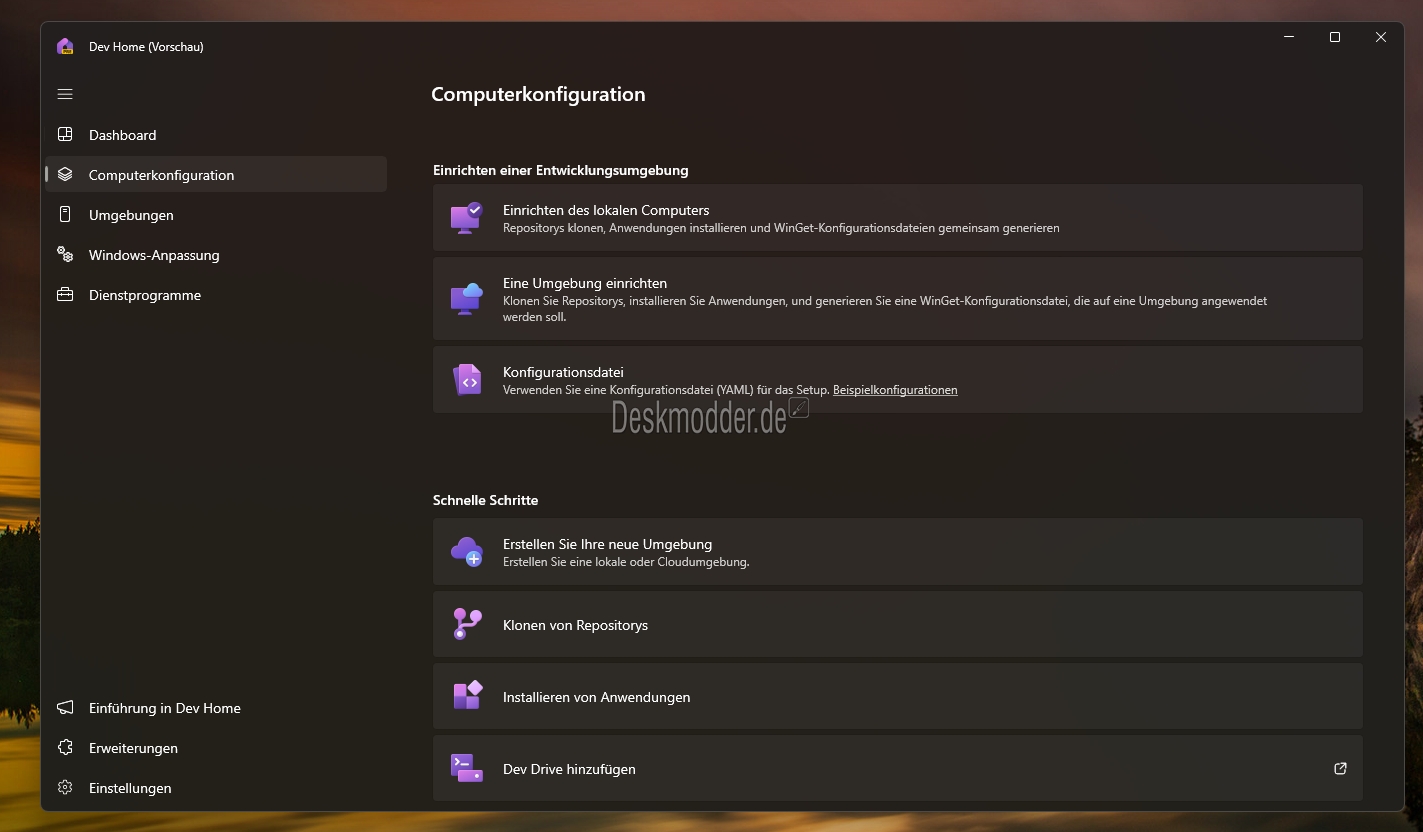This screenshot has height=832, width=1423.
Task: Maximize the Dev Home window
Action: coord(1334,37)
